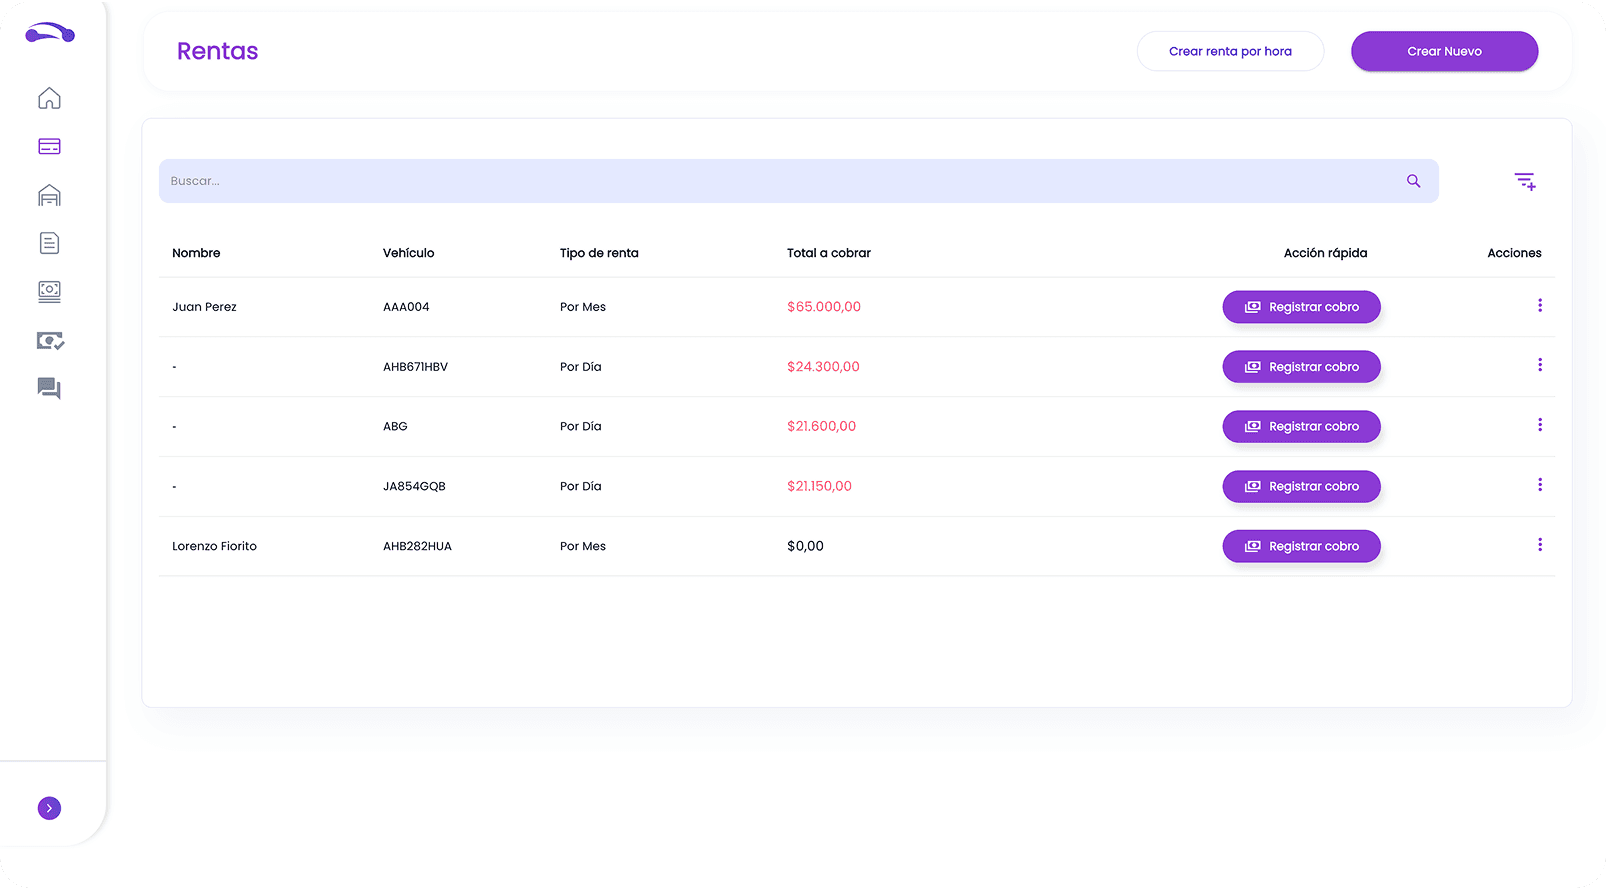The image size is (1606, 888).
Task: Click the Total a cobrar column header
Action: pos(829,253)
